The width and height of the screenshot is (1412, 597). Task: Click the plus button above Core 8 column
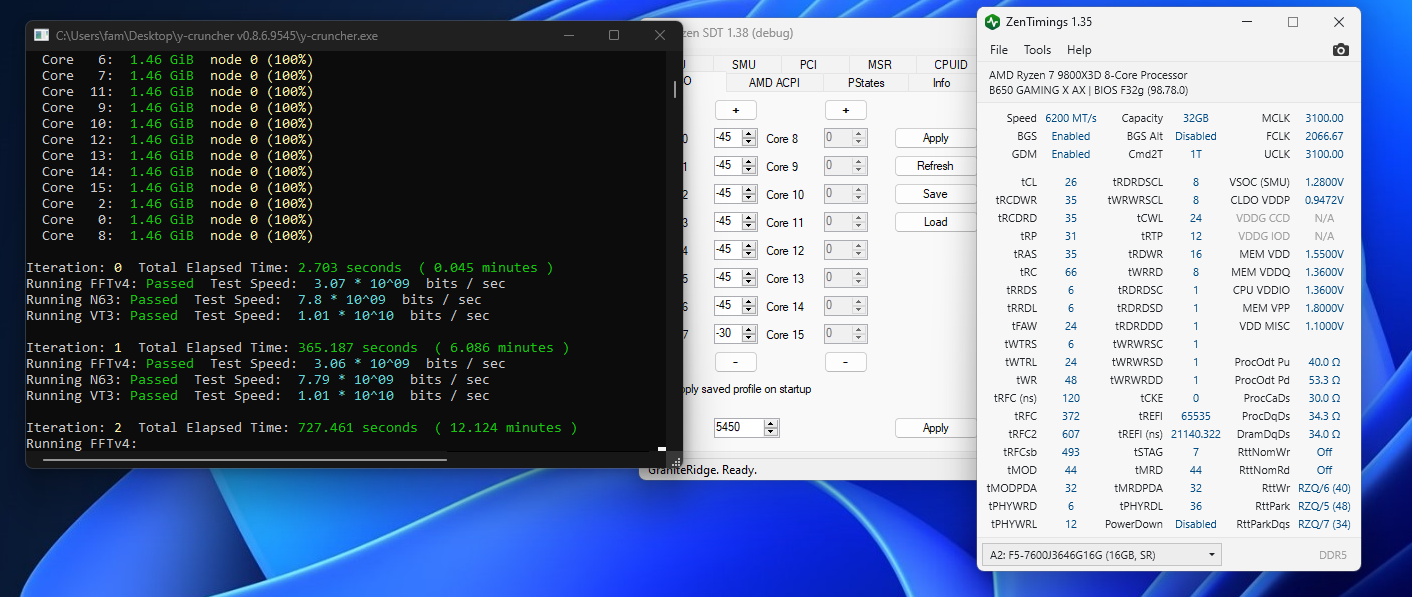pos(845,110)
